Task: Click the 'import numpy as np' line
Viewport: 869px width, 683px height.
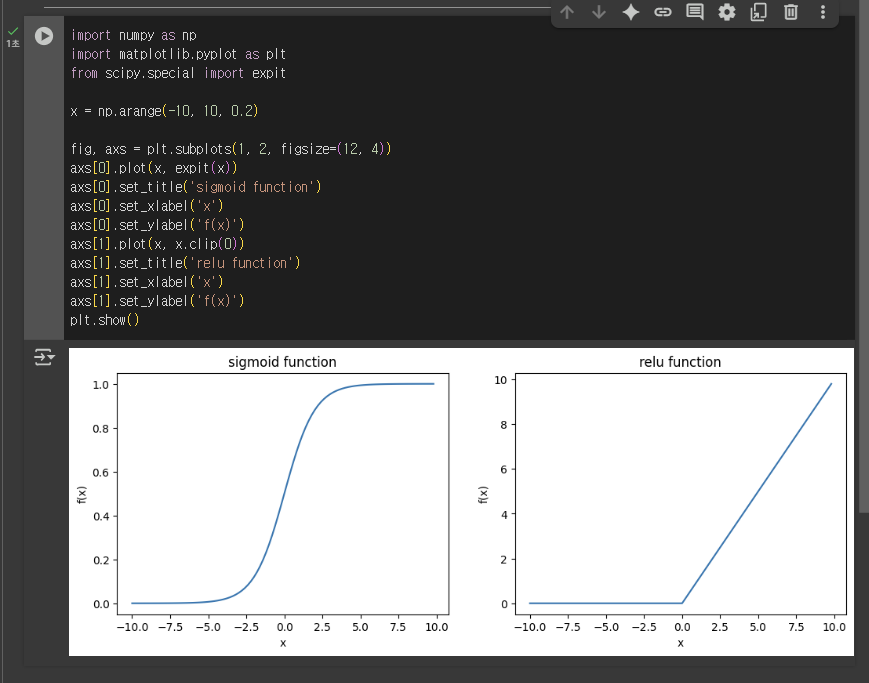Action: coord(134,35)
